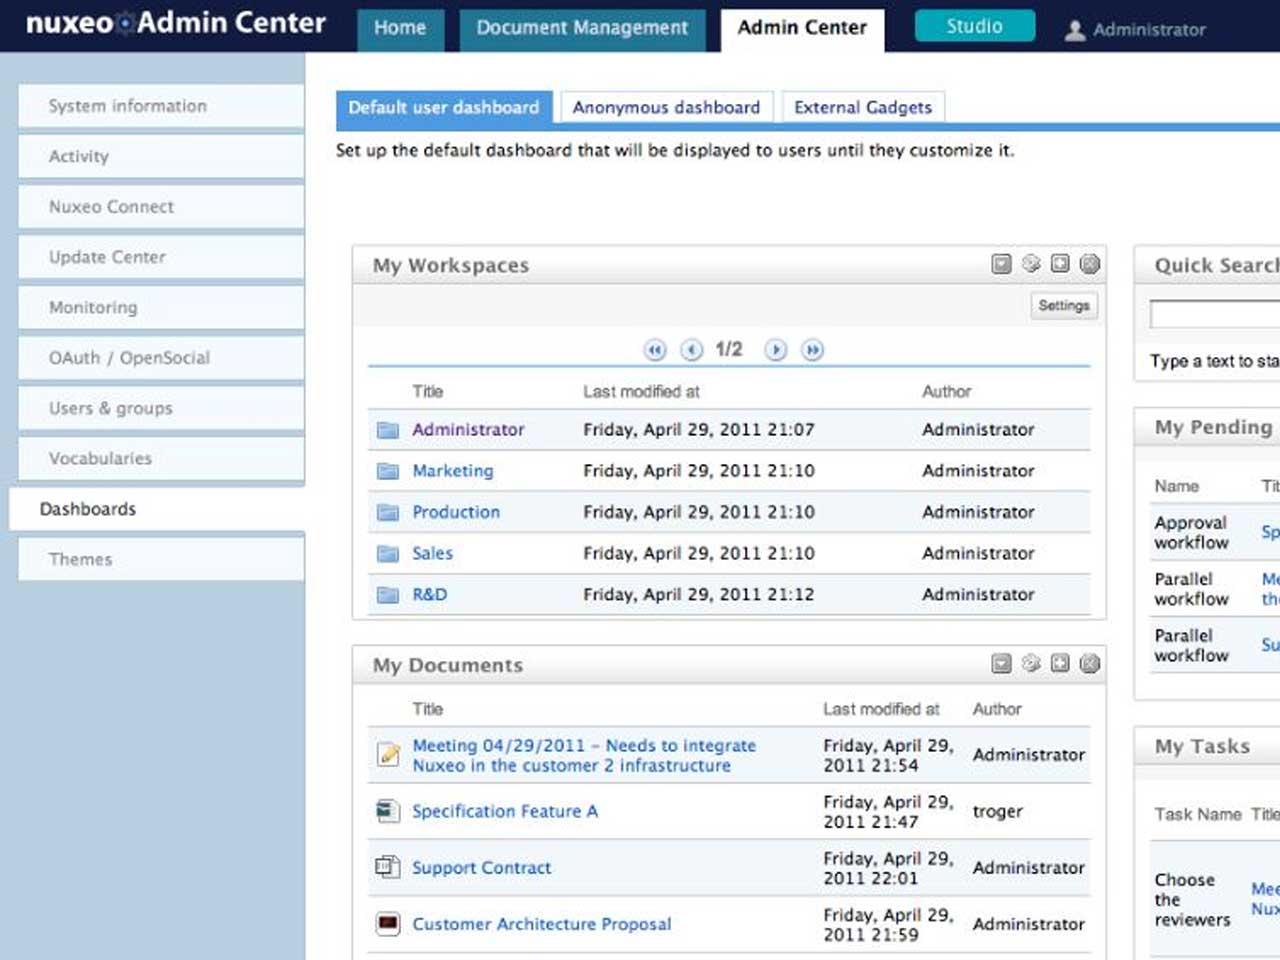1280x960 pixels.
Task: Open Customer Architecture Proposal document
Action: [542, 924]
